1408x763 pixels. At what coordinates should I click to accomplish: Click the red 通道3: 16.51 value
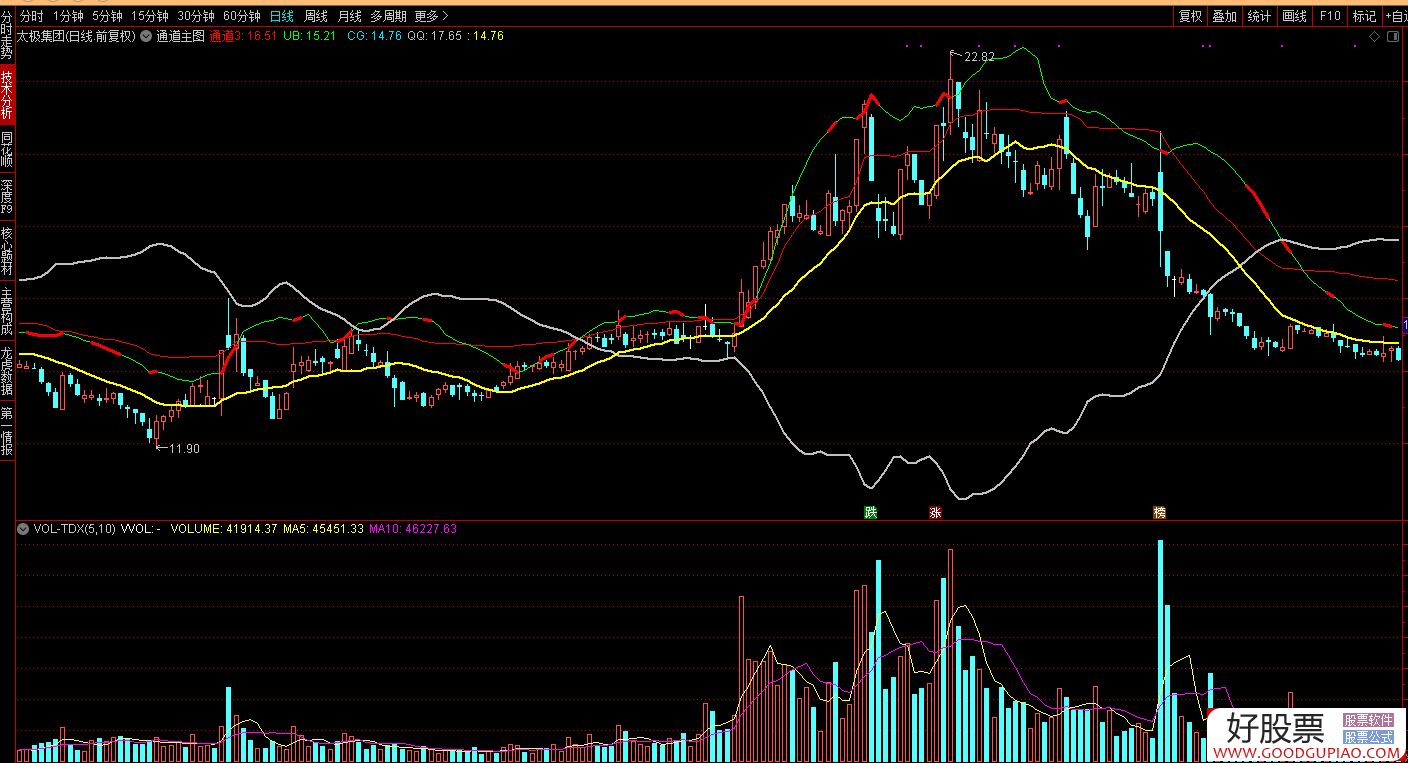[243, 35]
